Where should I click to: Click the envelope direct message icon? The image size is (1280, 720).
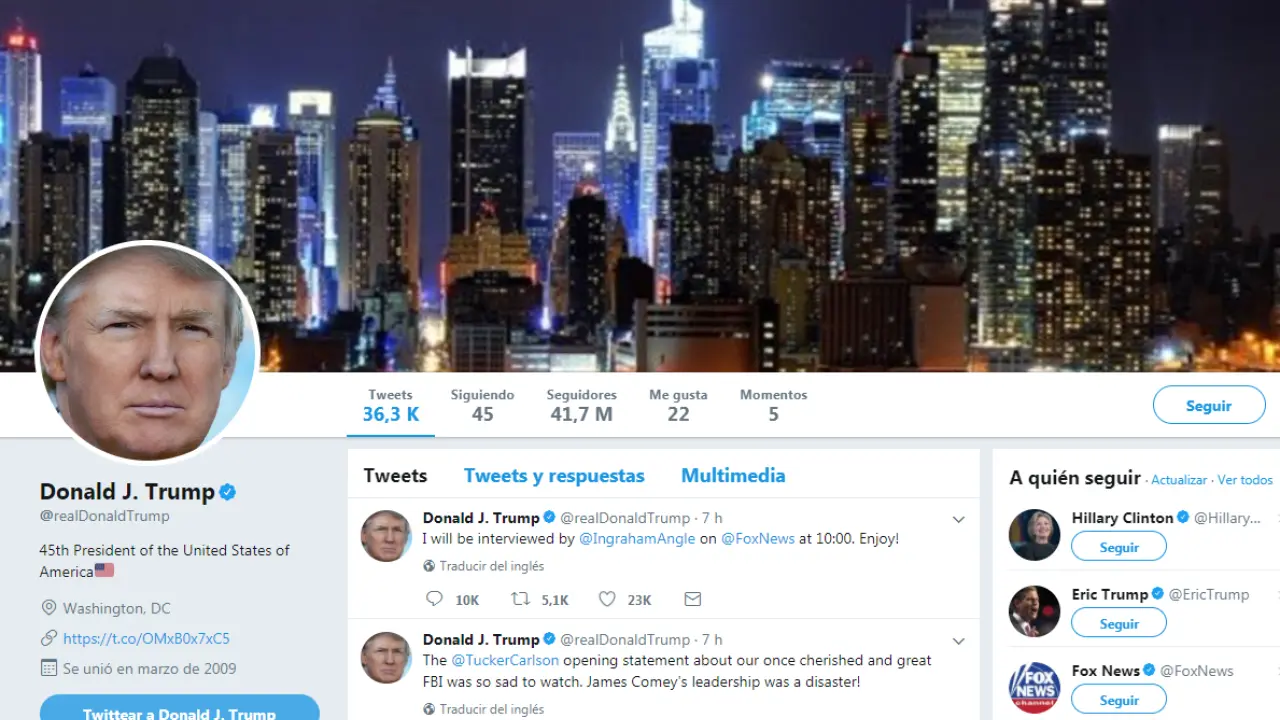[692, 599]
